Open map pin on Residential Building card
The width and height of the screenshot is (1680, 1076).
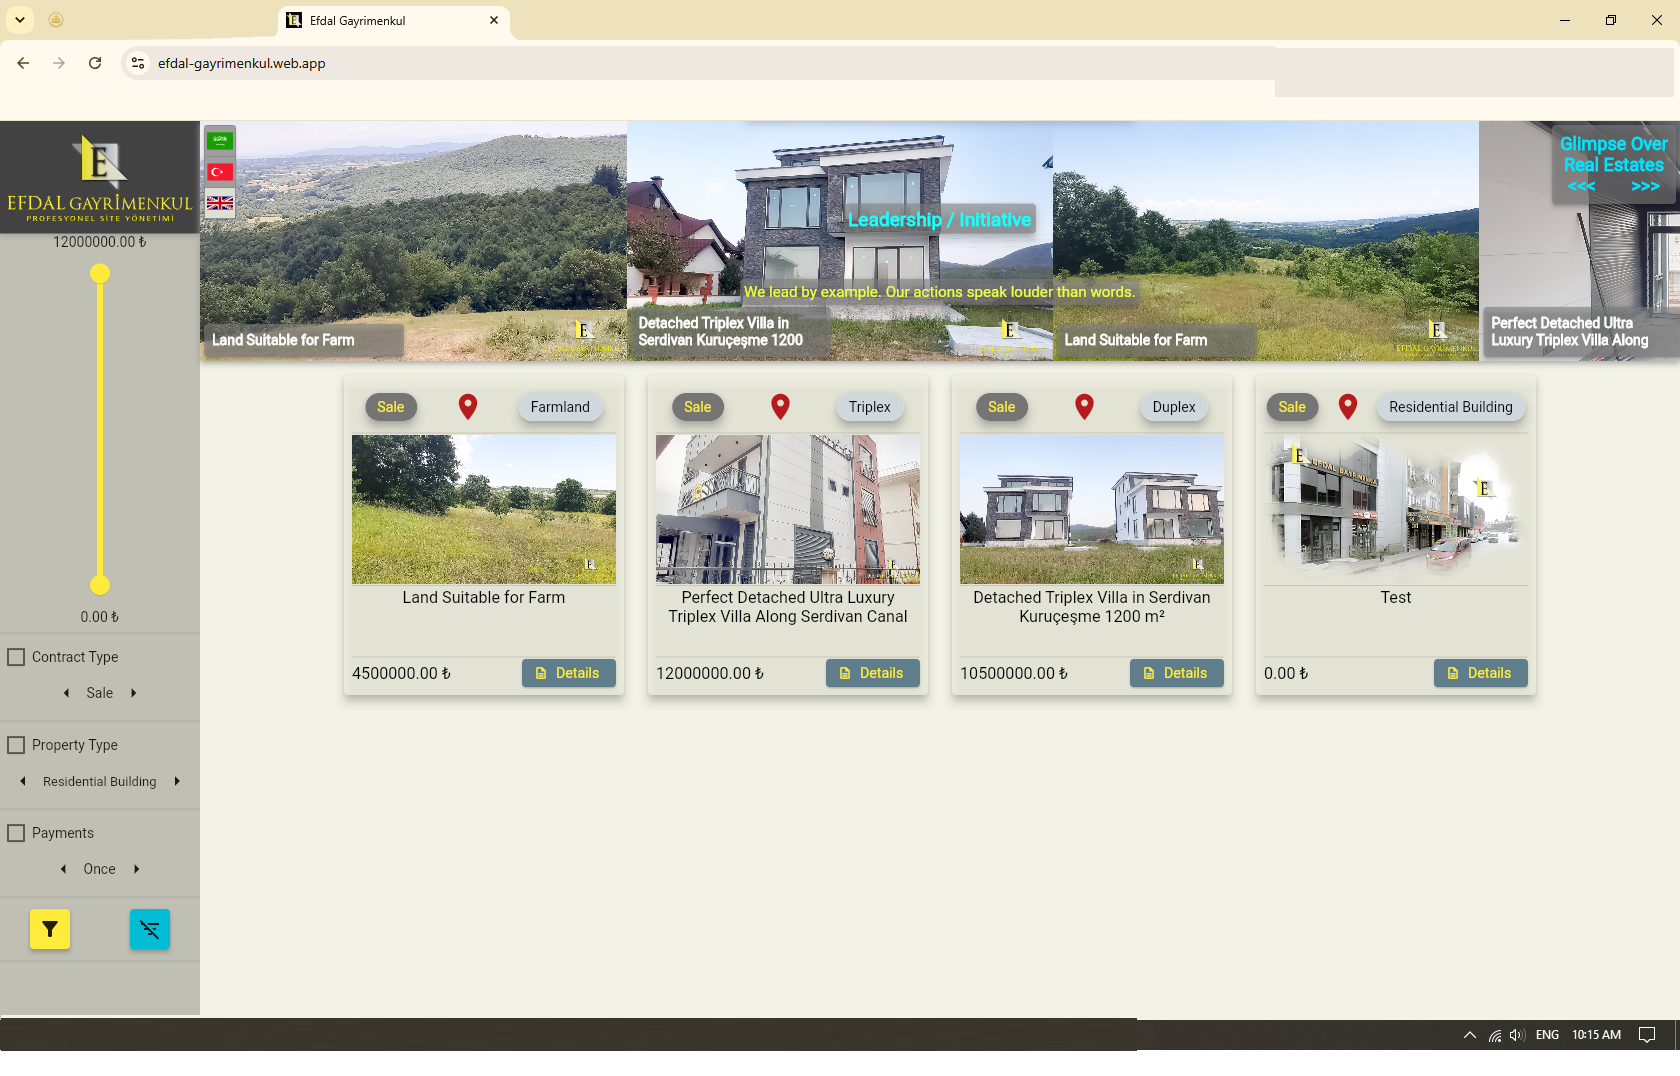pos(1348,406)
